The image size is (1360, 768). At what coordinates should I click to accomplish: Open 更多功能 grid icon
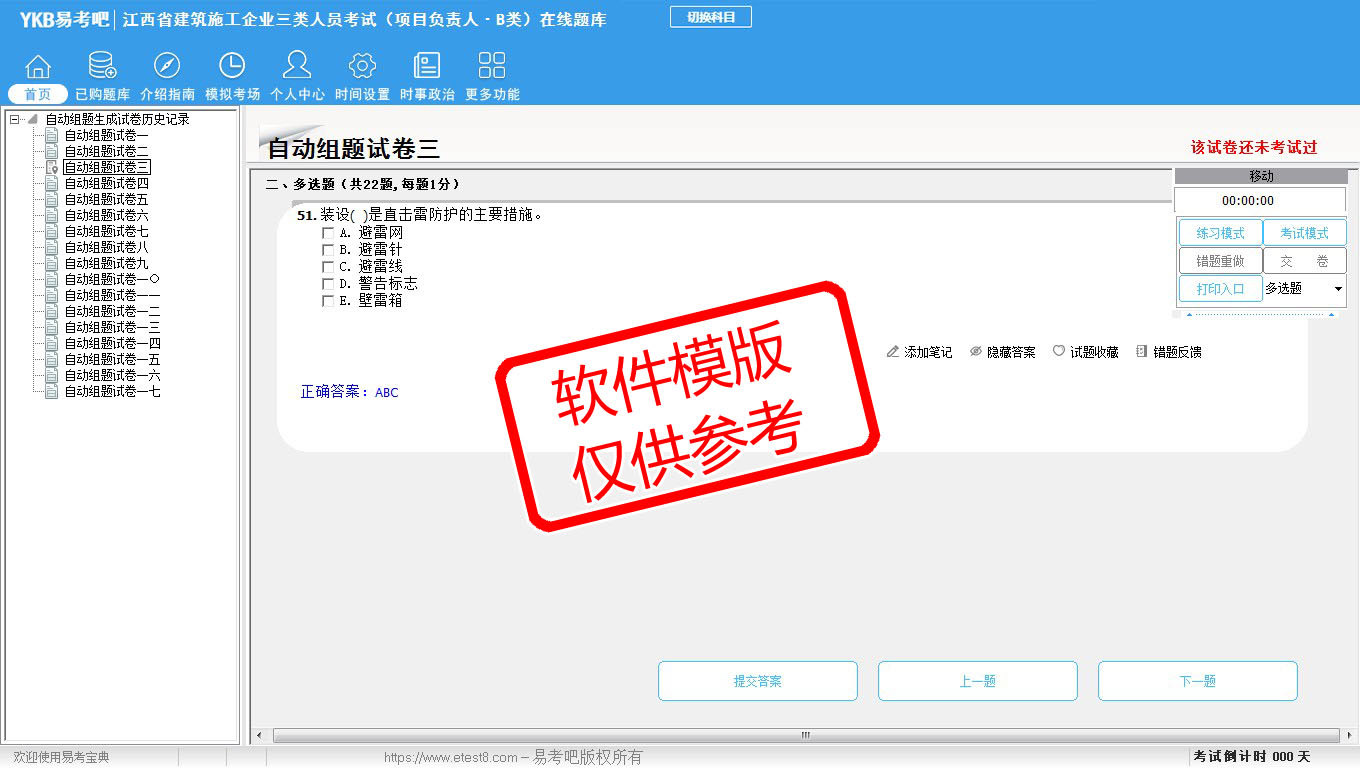point(492,67)
